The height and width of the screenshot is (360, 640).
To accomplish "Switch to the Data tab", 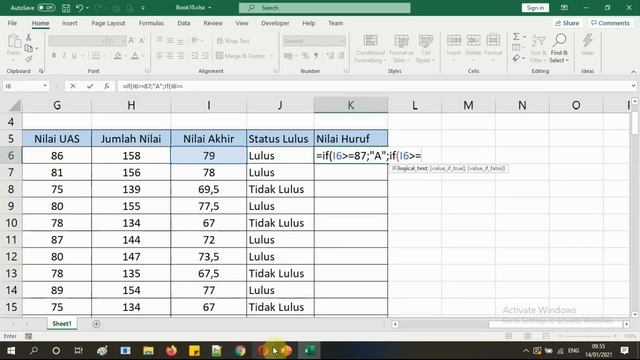I will (x=184, y=23).
